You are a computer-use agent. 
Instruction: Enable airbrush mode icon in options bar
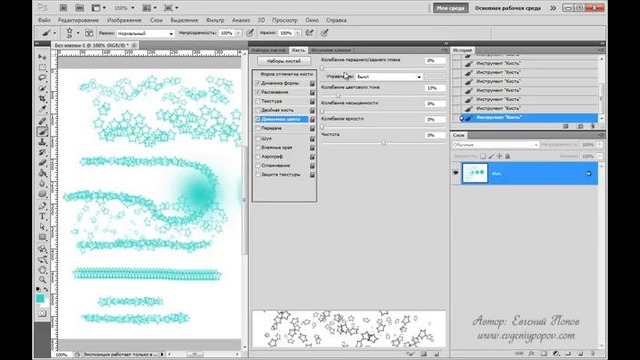click(309, 33)
